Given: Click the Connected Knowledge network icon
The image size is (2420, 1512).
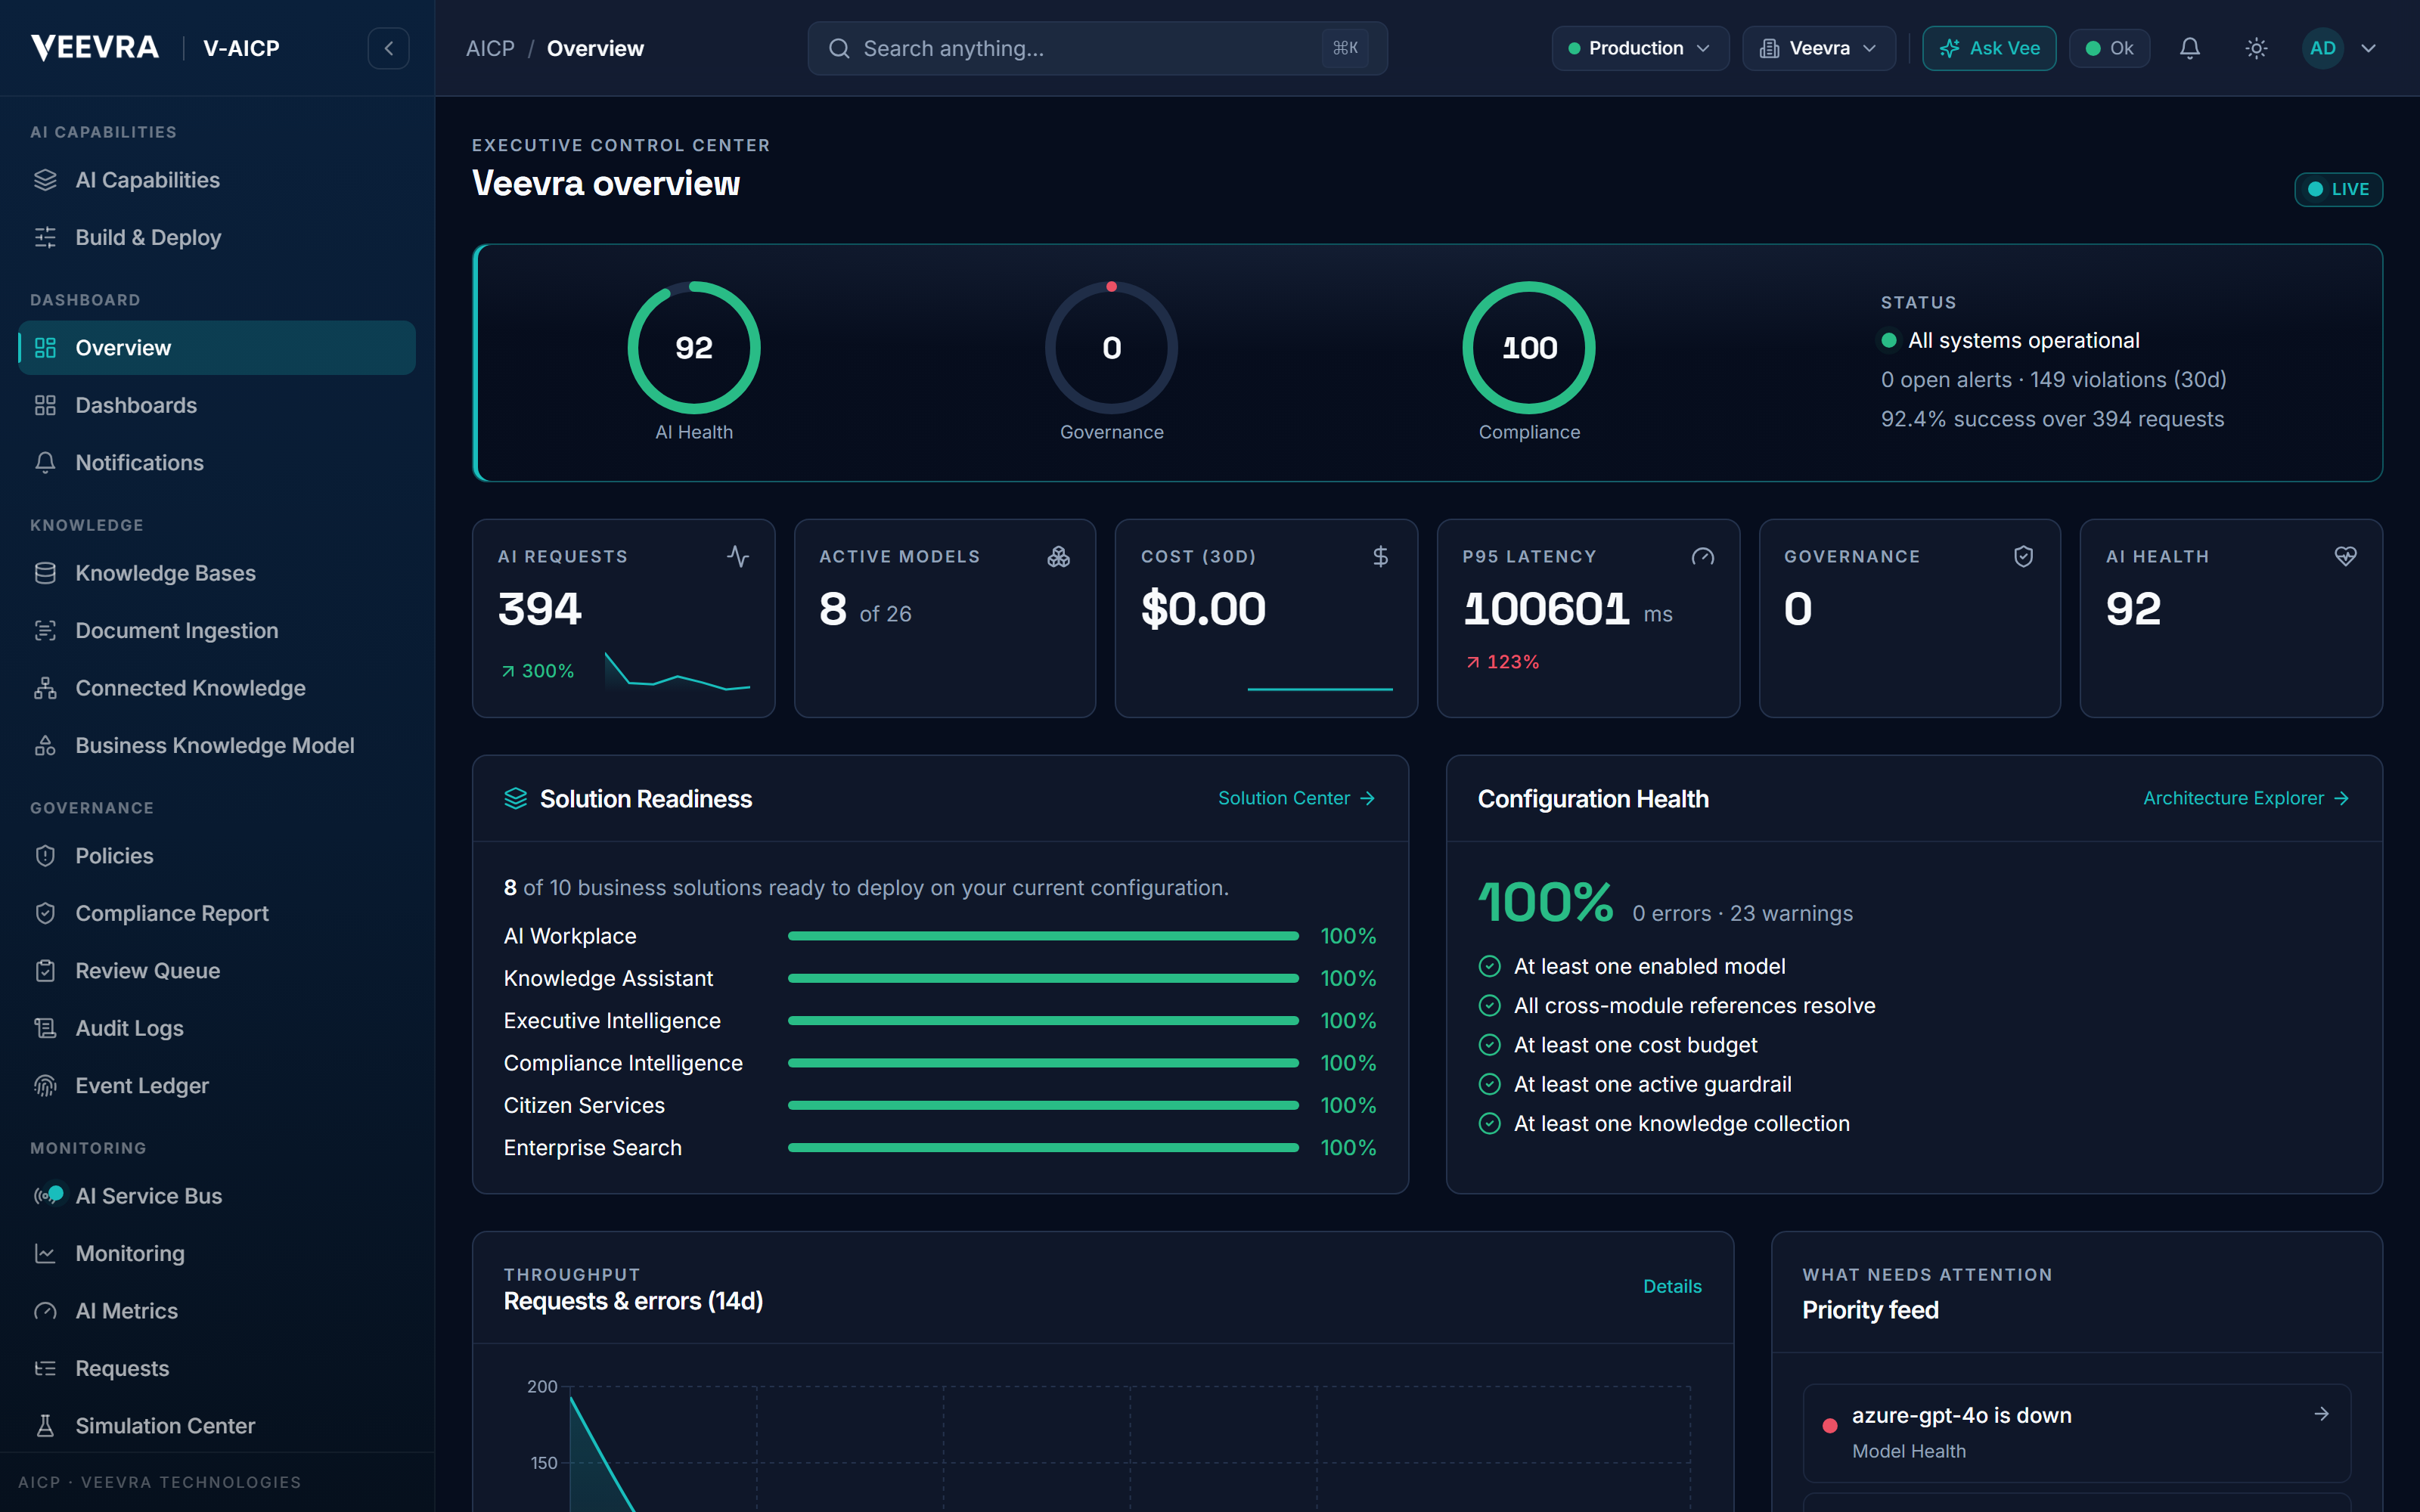Looking at the screenshot, I should (x=45, y=688).
